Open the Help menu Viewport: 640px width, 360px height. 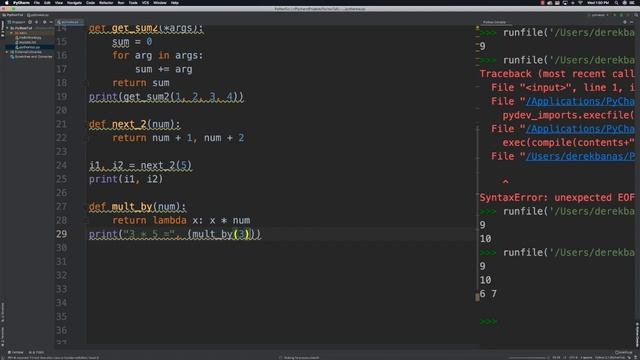[x=175, y=2]
